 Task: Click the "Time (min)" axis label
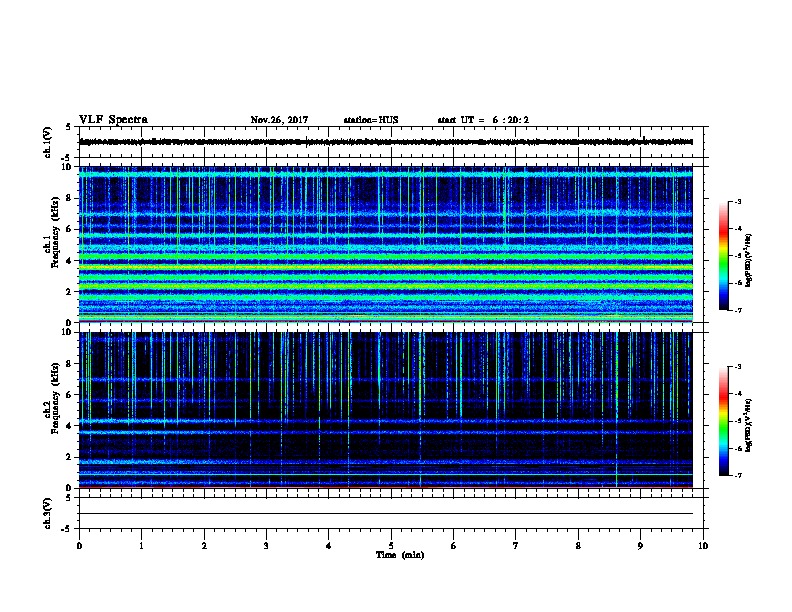pyautogui.click(x=400, y=555)
